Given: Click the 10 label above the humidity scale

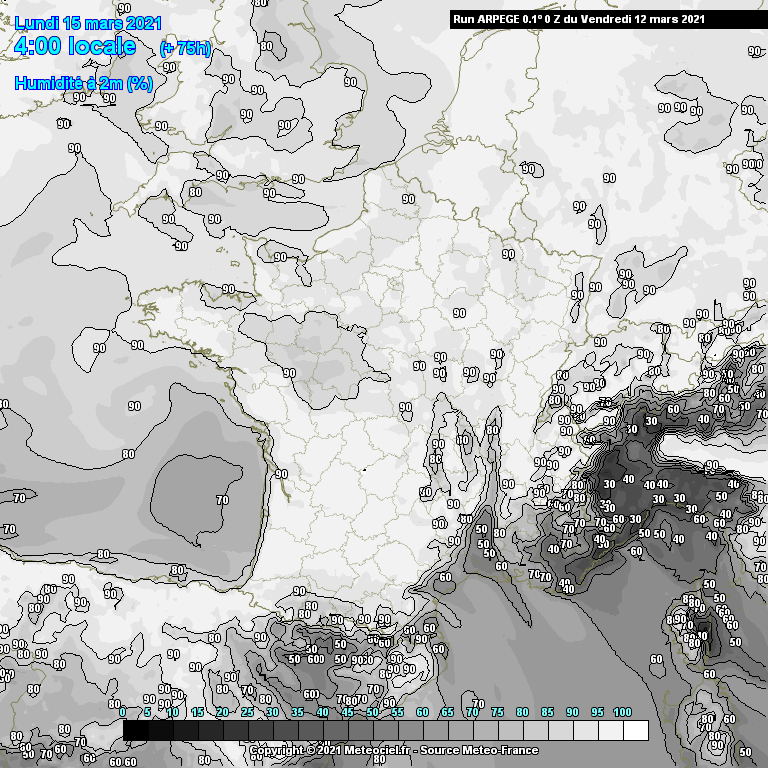Looking at the screenshot, I should click(172, 712).
